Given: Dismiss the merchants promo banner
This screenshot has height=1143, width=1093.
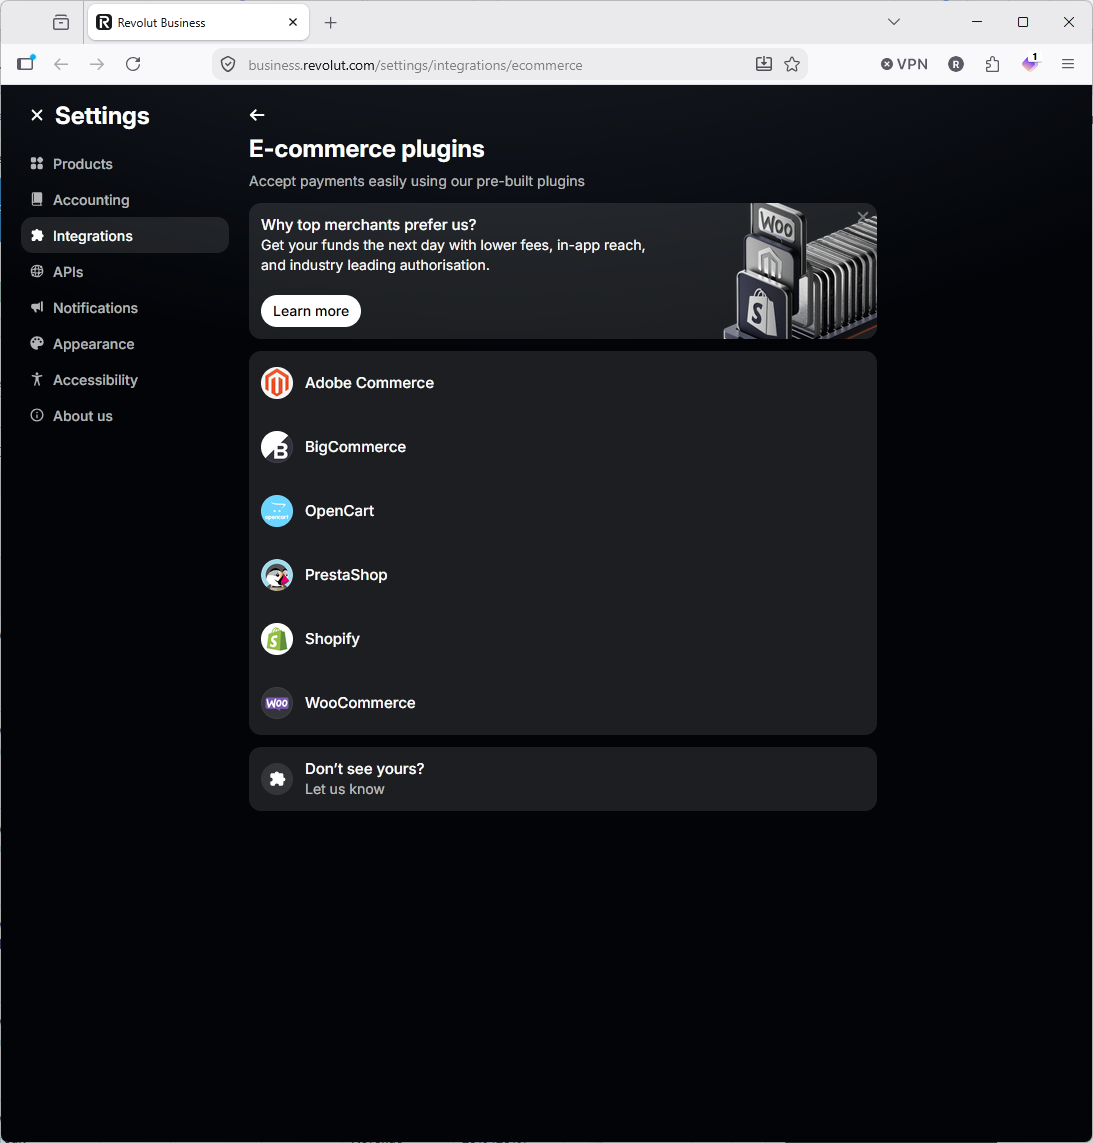Looking at the screenshot, I should pos(863,216).
